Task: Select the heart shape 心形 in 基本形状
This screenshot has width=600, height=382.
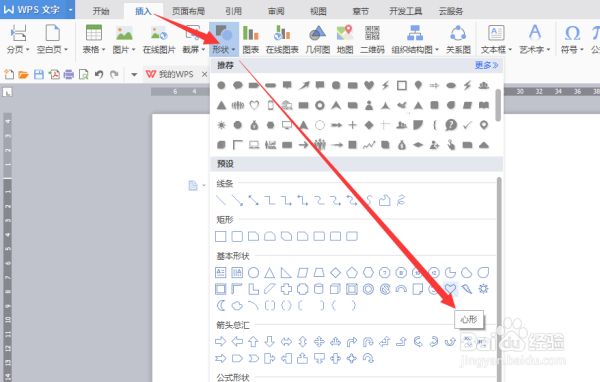Action: click(x=450, y=289)
